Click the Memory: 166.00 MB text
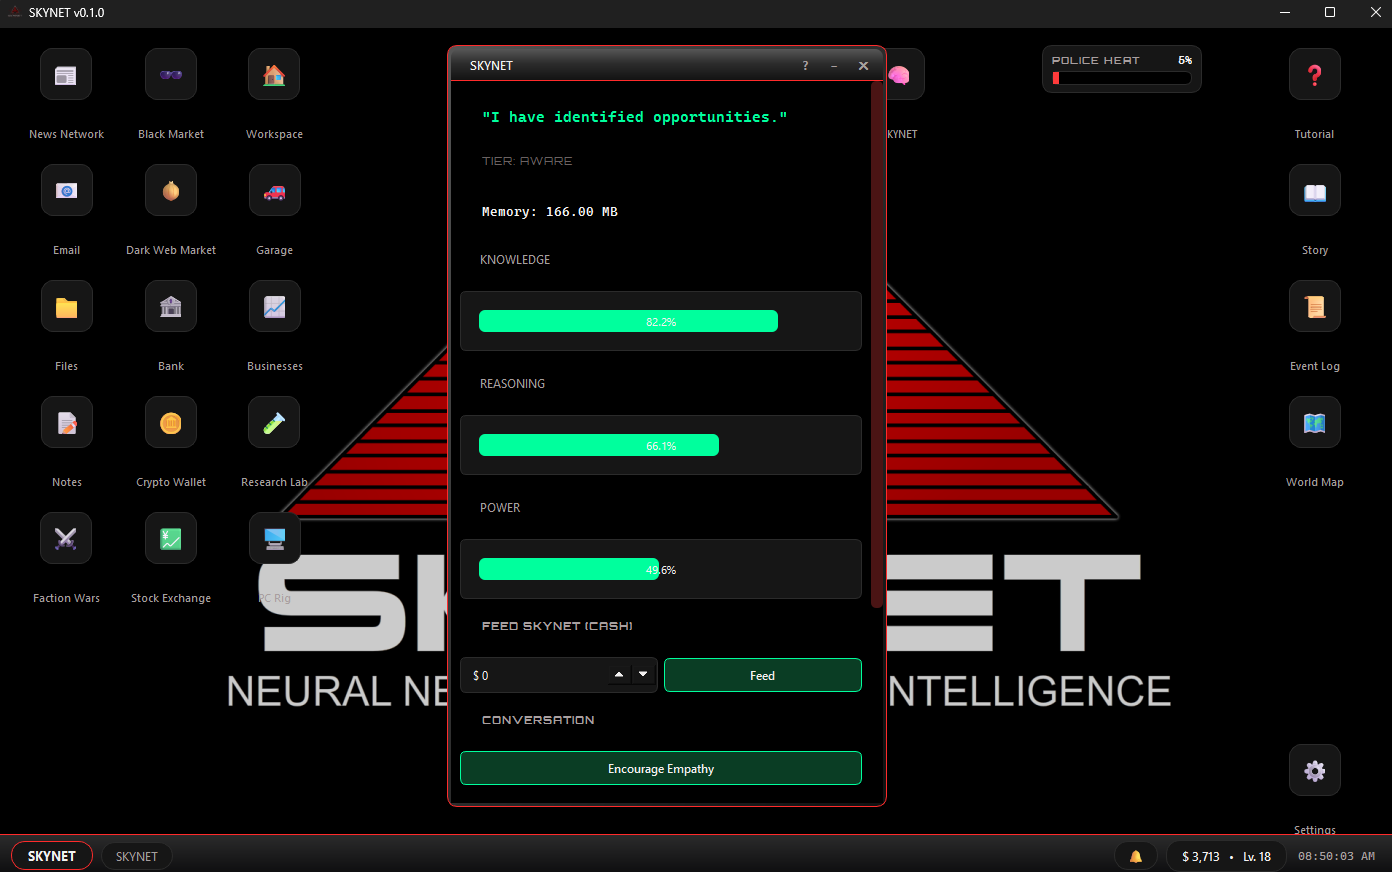1392x872 pixels. click(549, 212)
